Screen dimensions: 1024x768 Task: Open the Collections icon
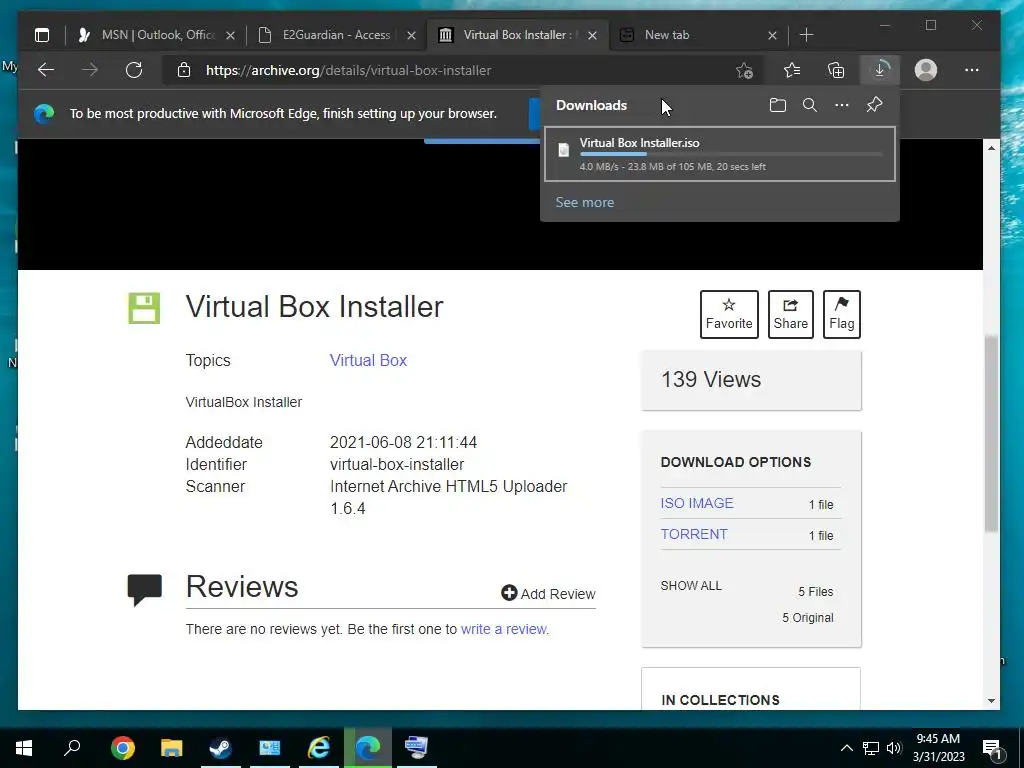[836, 70]
